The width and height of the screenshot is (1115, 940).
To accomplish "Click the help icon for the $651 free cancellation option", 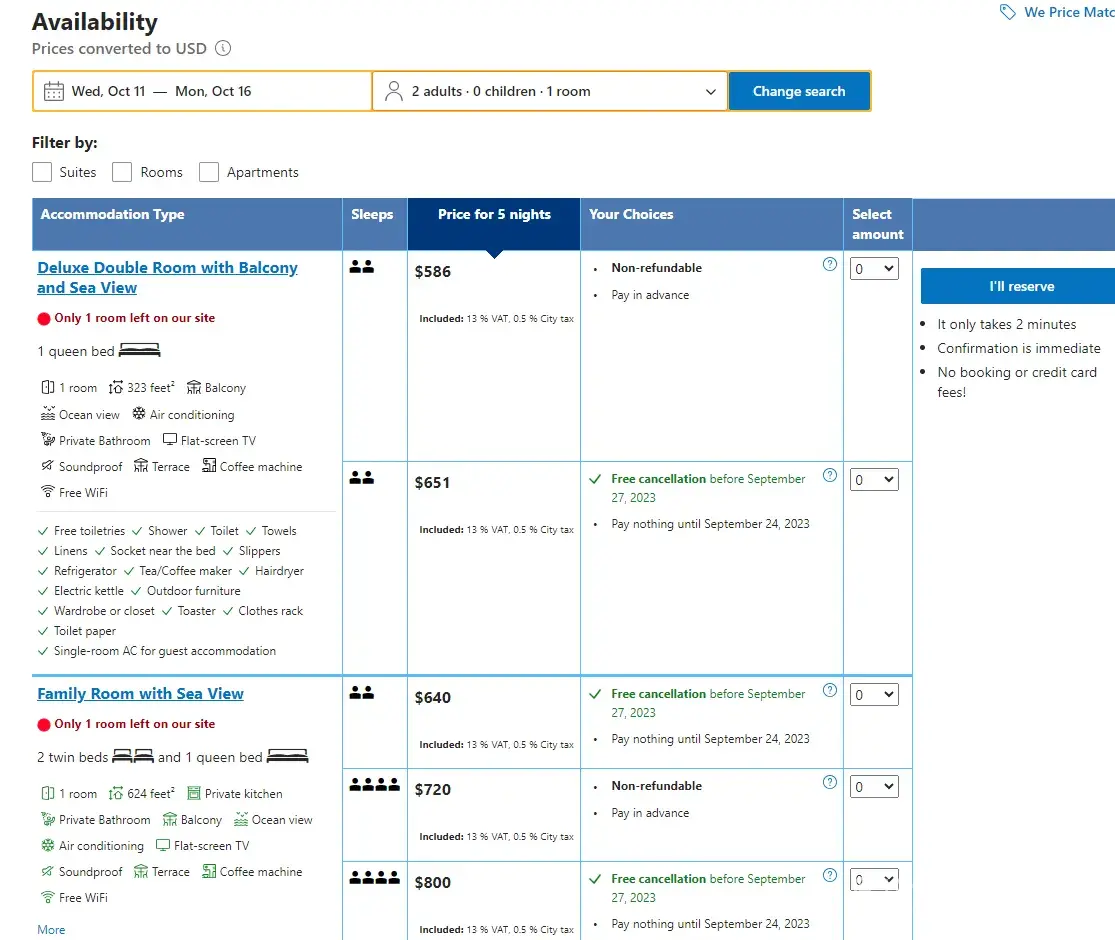I will [829, 476].
